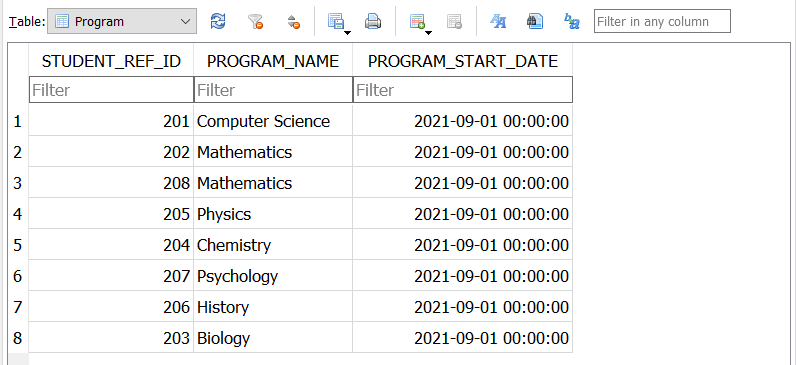Open find and replace icon
Screen dimensions: 796x365
click(x=572, y=21)
